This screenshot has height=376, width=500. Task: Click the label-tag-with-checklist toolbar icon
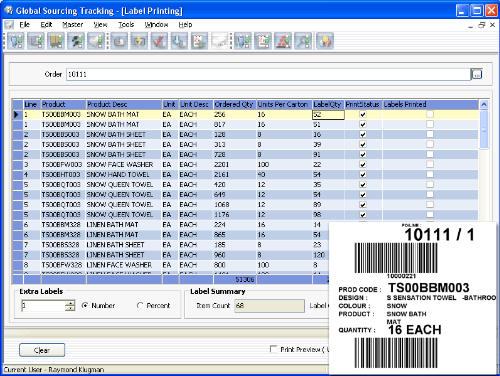pyautogui.click(x=96, y=41)
